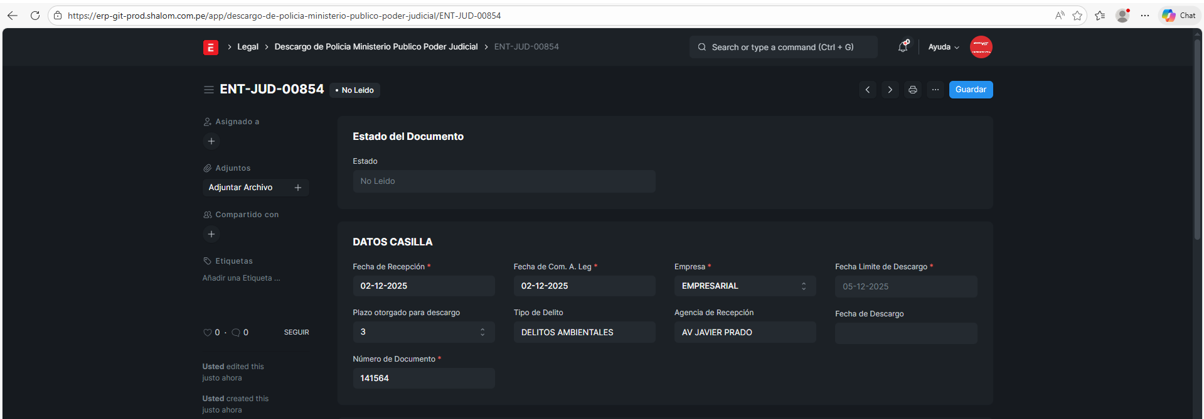
Task: Add share user plus under Compartido con
Action: point(211,234)
